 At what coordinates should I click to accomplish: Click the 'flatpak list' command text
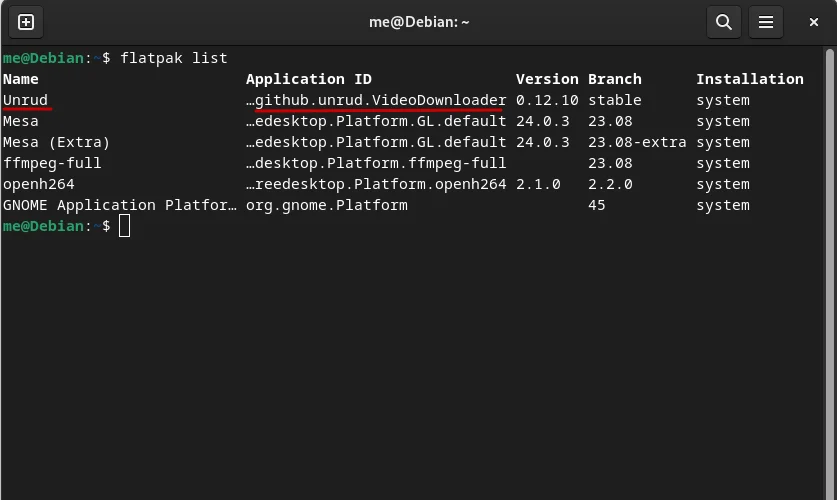pyautogui.click(x=174, y=58)
